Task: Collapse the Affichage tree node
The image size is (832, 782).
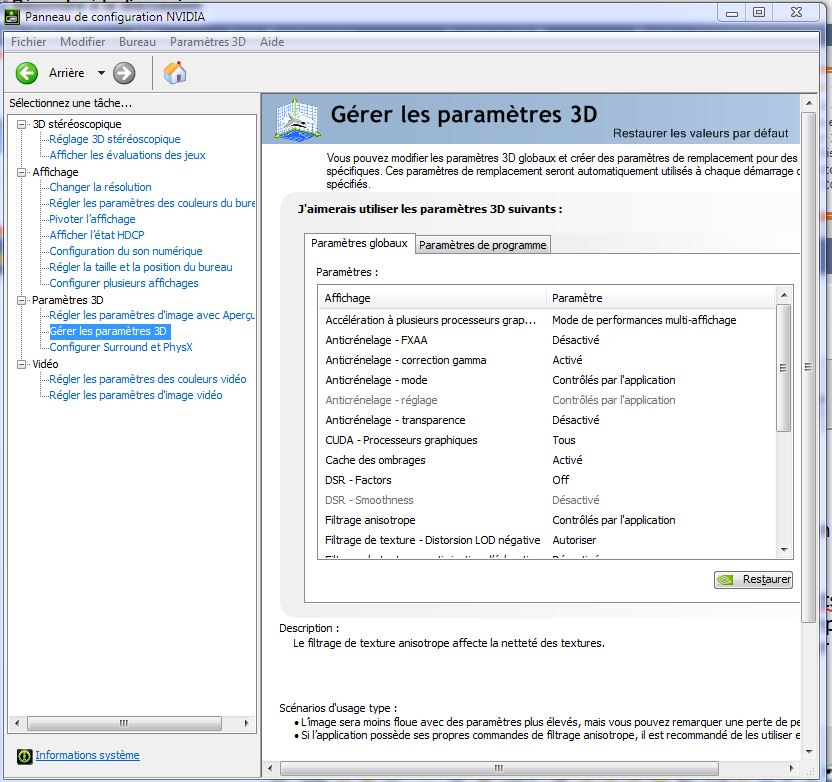Action: click(22, 172)
